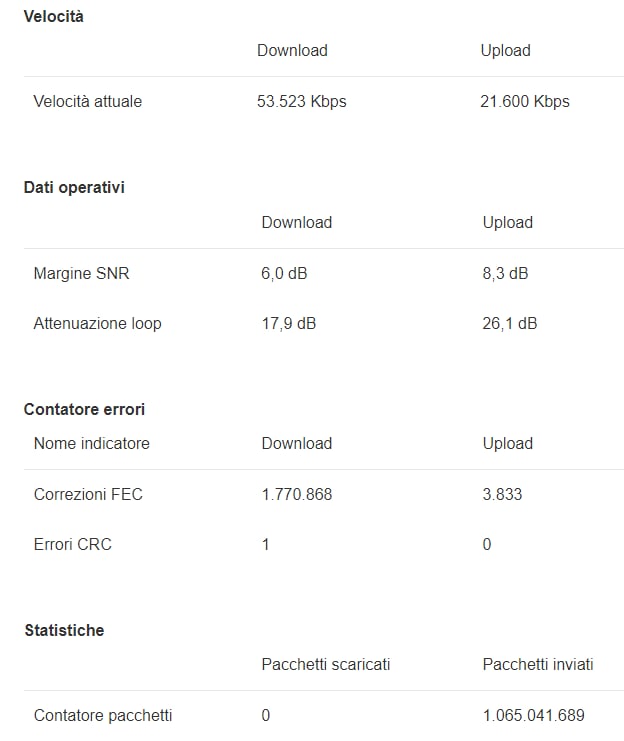
Task: Click the 21.600 Kbps upload speed value
Action: [525, 101]
